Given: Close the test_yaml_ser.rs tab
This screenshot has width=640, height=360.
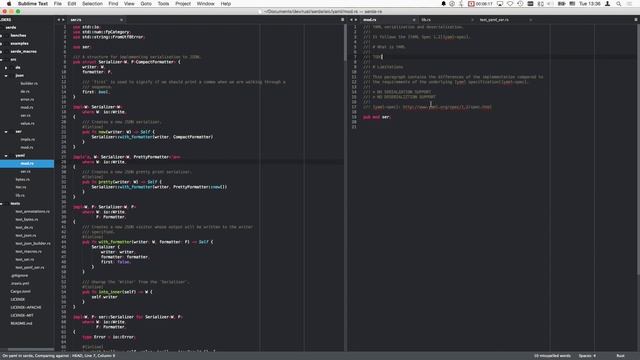Looking at the screenshot, I should [x=531, y=20].
